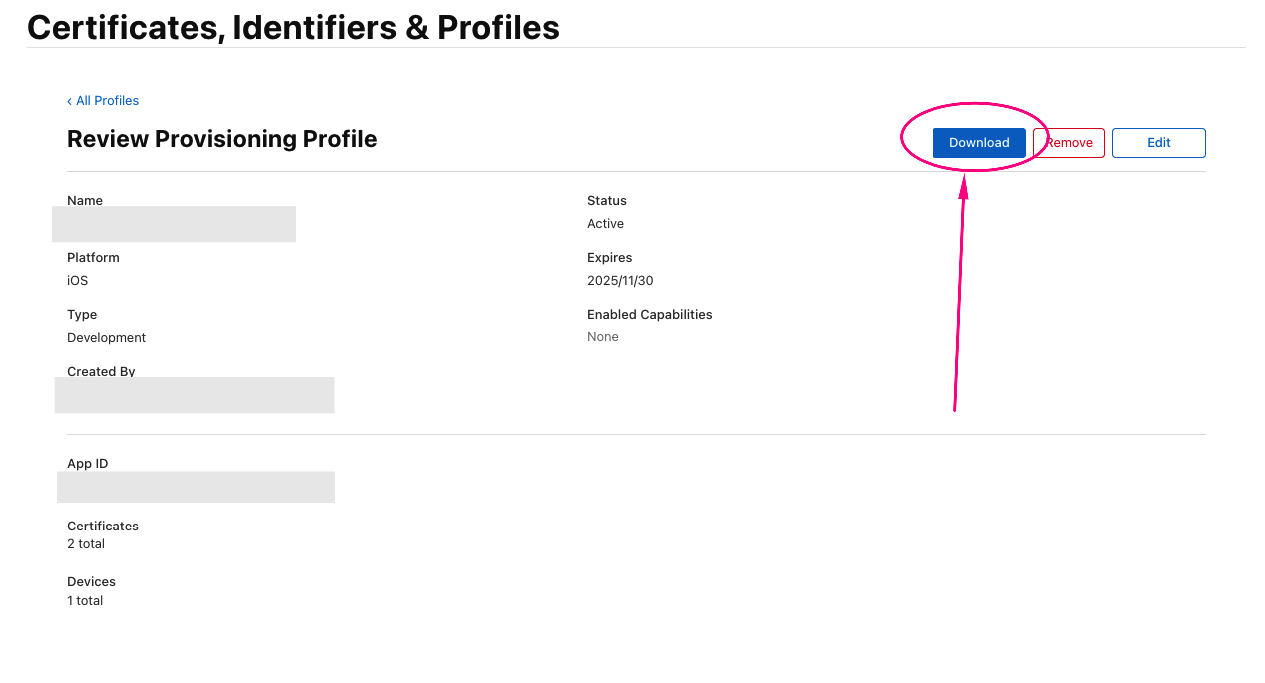The height and width of the screenshot is (683, 1265).
Task: Click the Edit button
Action: [1158, 142]
